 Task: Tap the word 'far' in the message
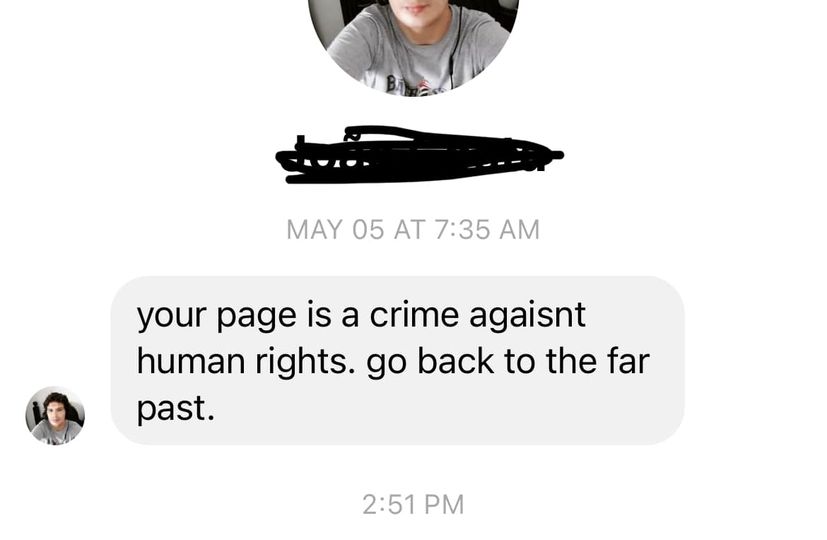628,361
